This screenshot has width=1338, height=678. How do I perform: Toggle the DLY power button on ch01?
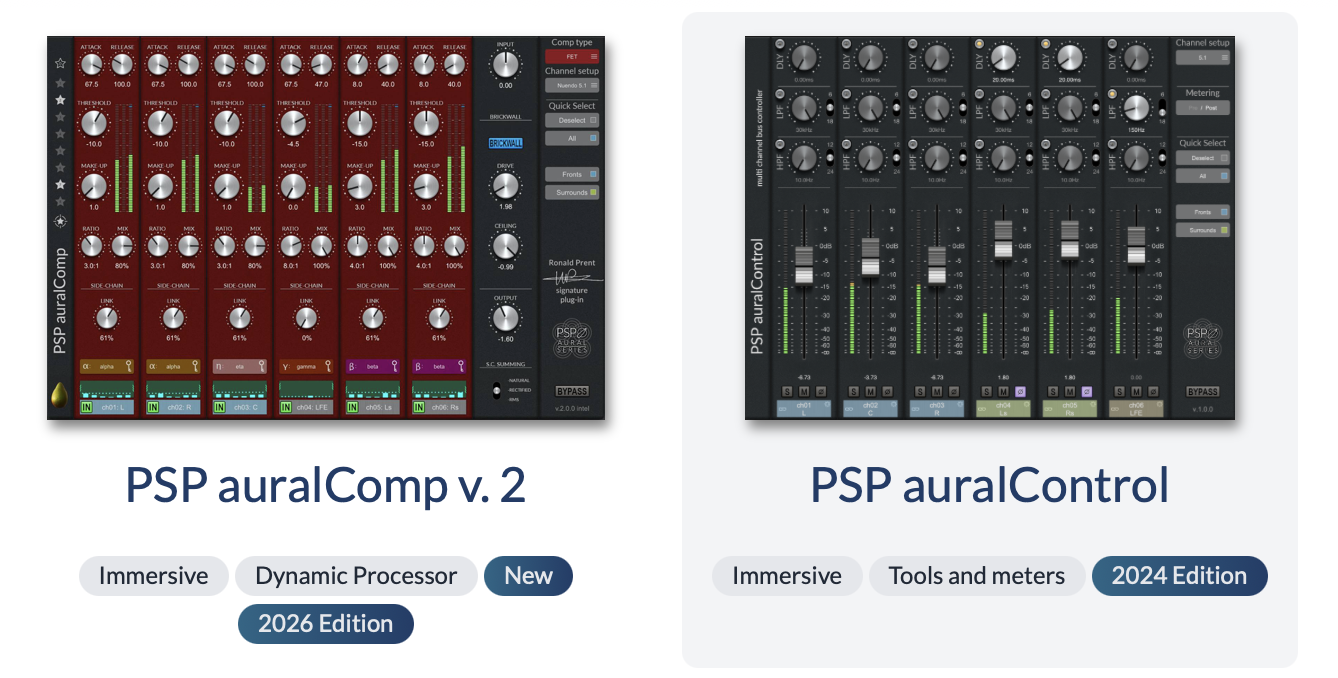pos(780,45)
